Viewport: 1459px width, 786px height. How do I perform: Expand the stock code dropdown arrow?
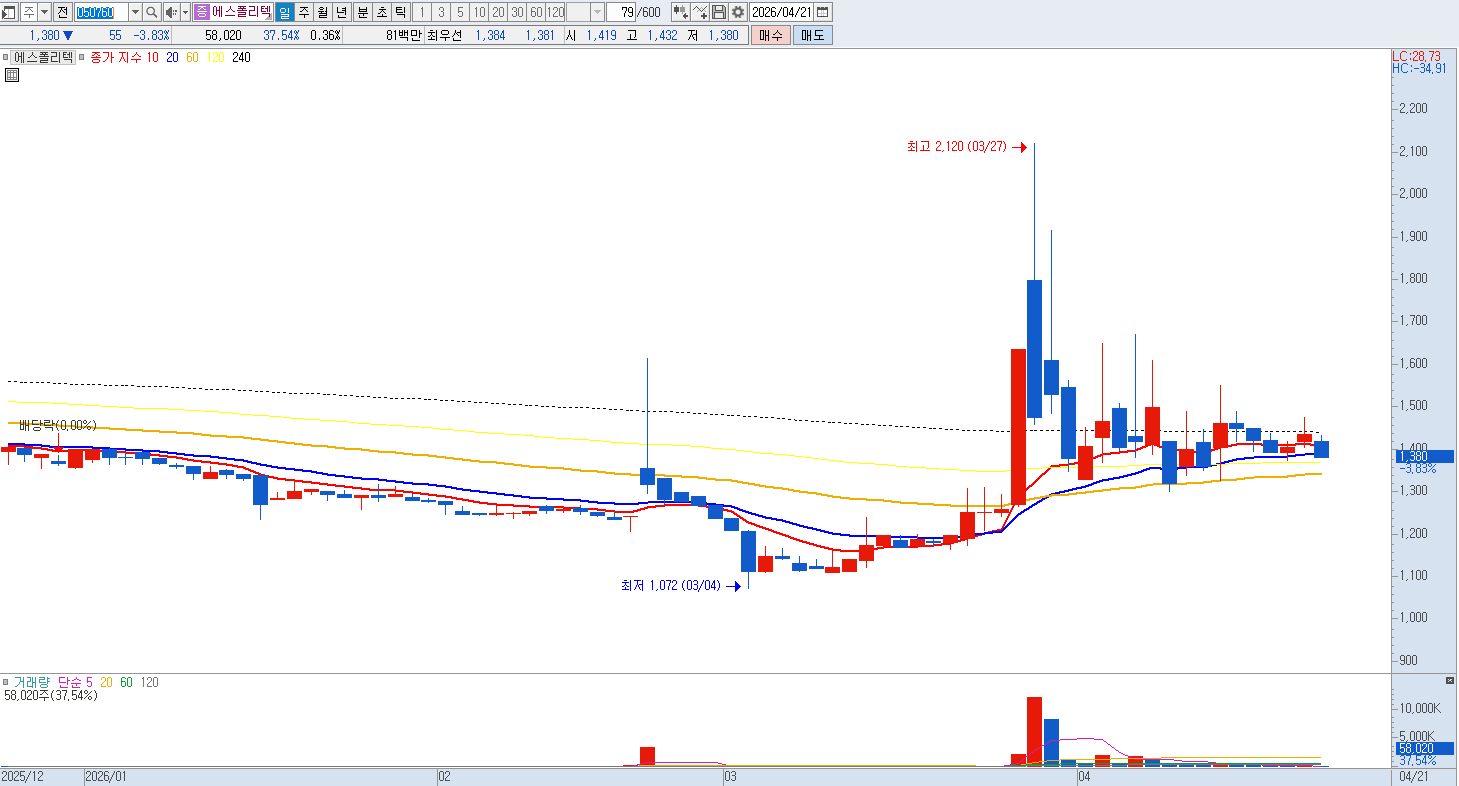[x=135, y=12]
